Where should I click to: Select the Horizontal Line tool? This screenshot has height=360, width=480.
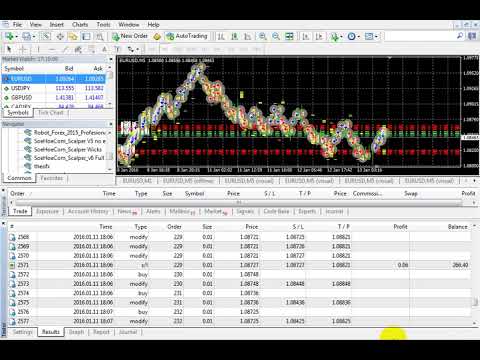click(52, 49)
